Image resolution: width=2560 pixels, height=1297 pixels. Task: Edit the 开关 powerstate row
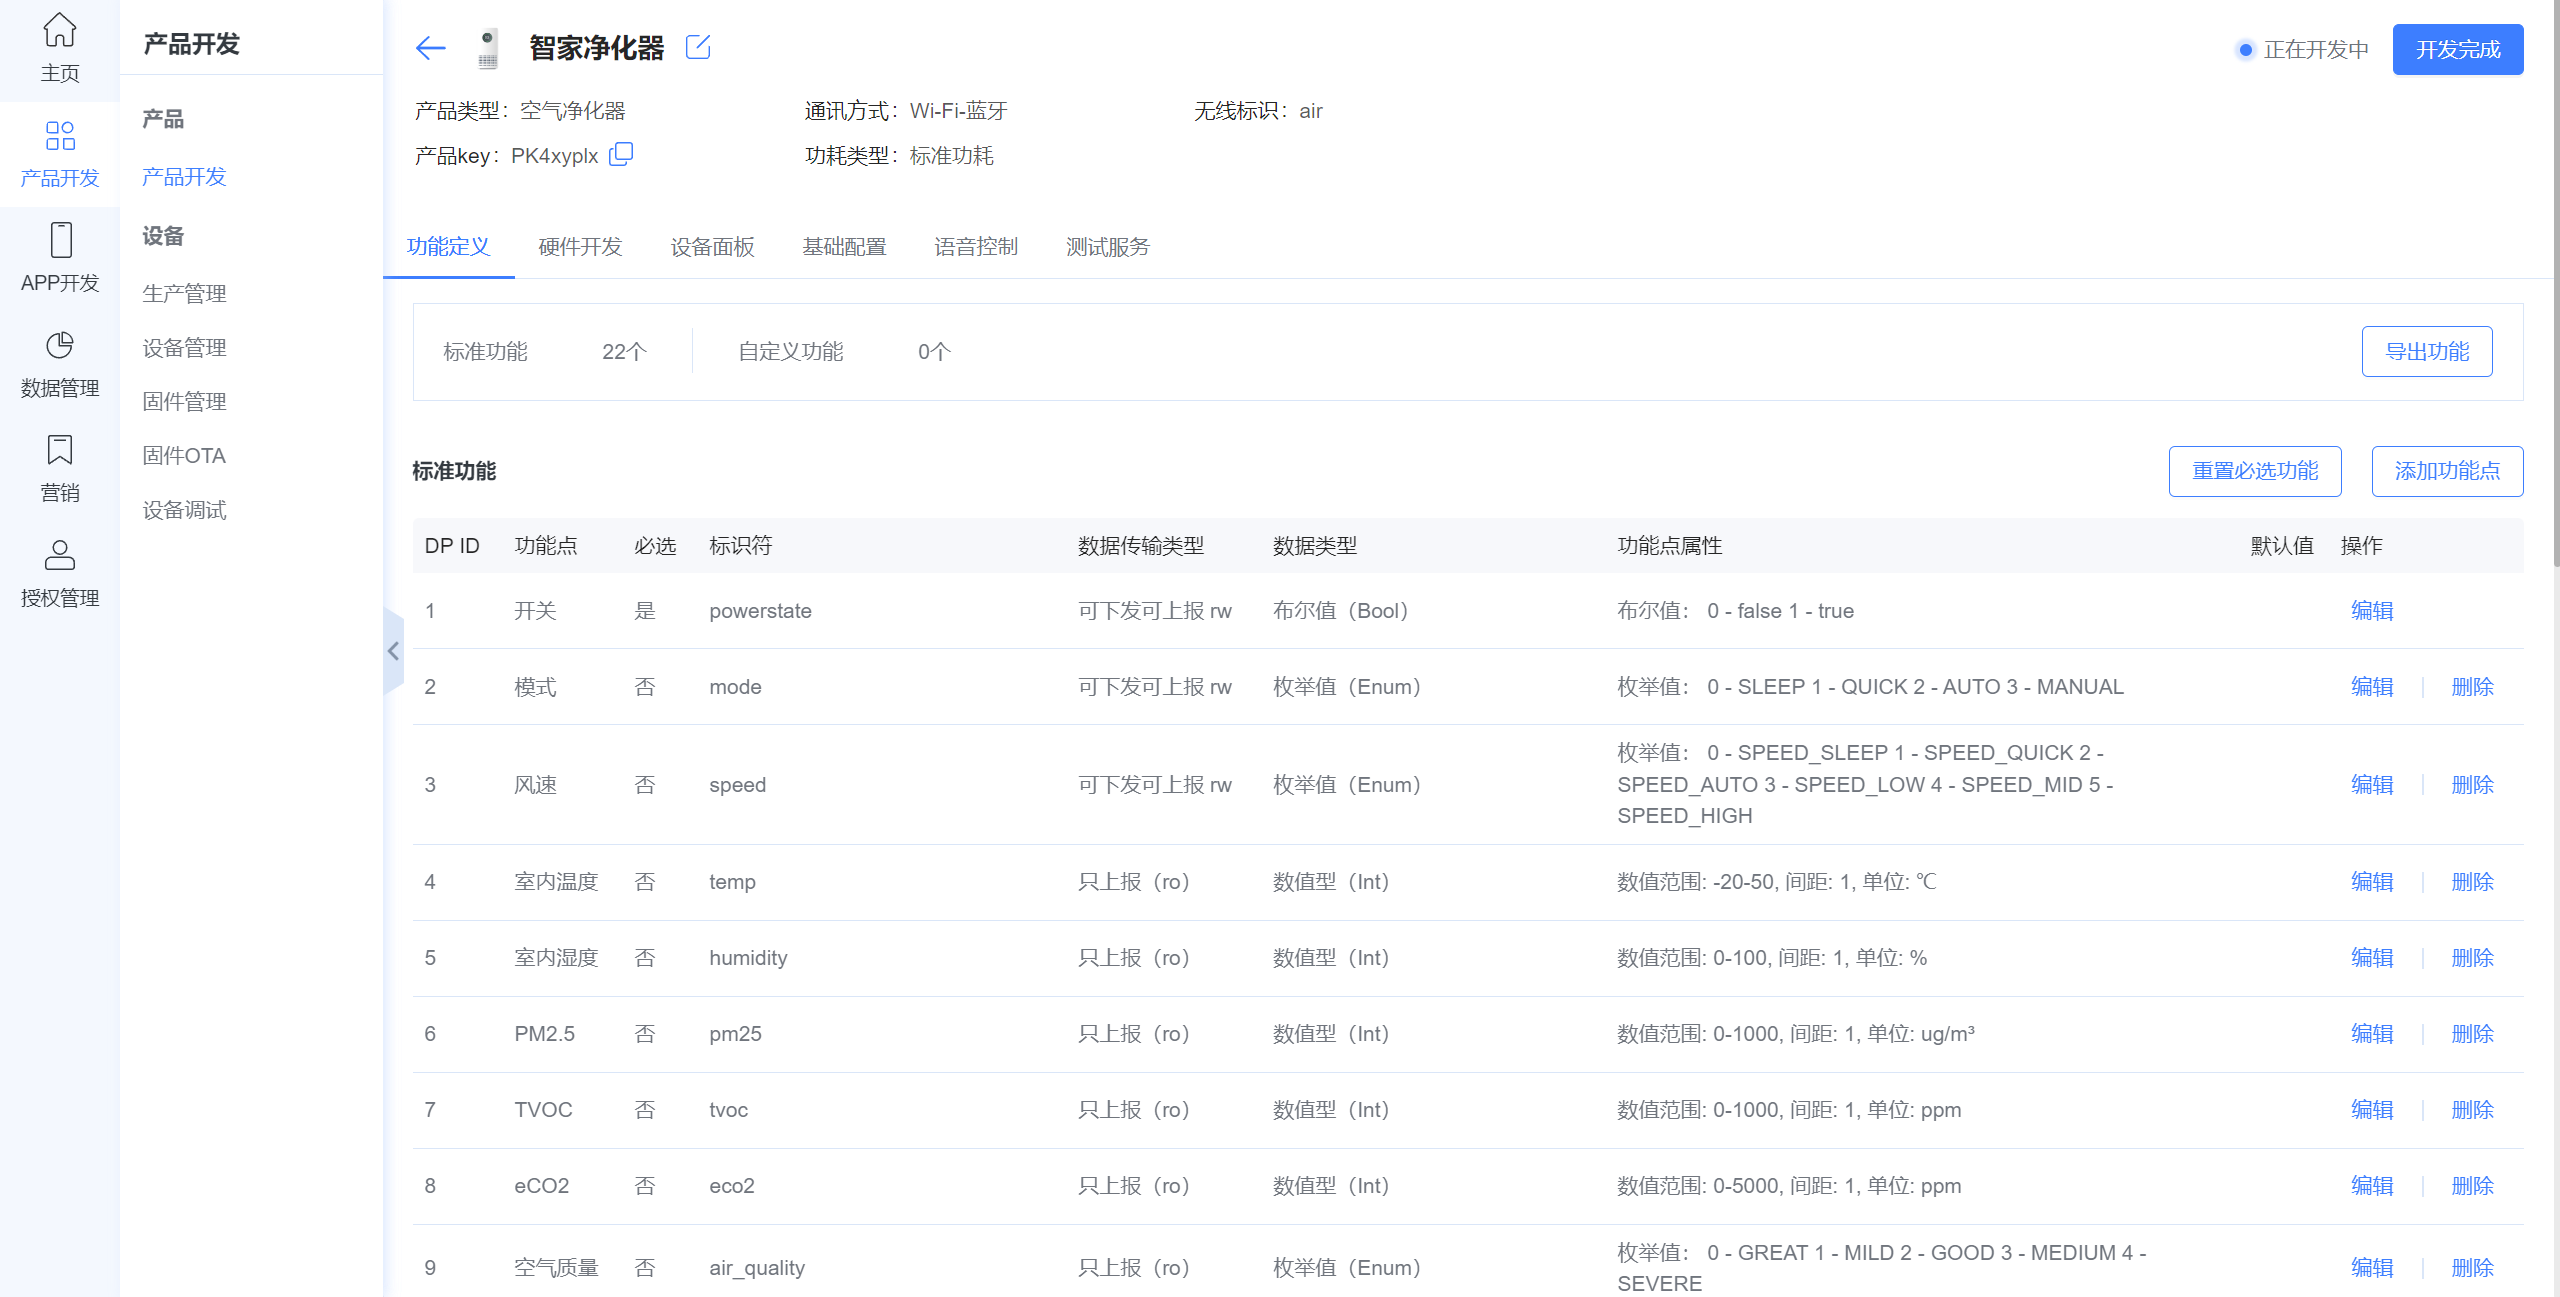(2372, 611)
